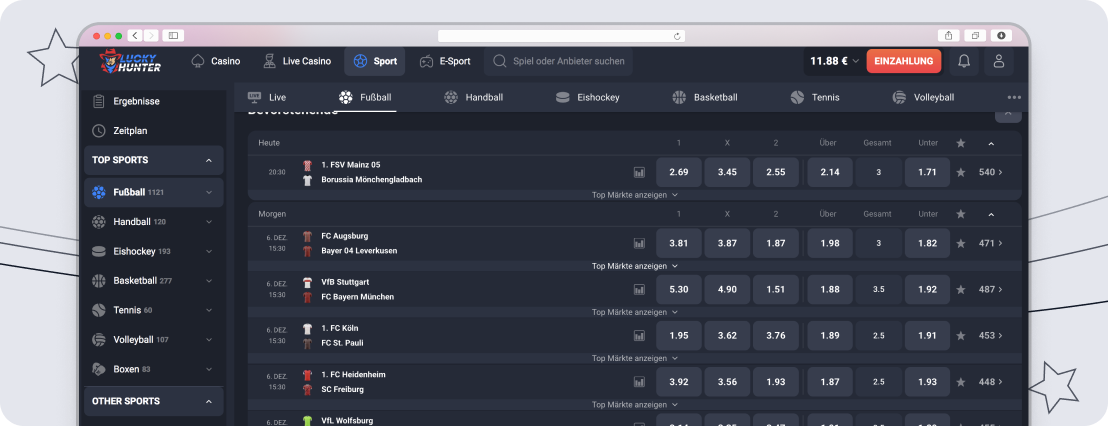
Task: Open statistics icon for Stuttgart vs Bayern München
Action: pyautogui.click(x=639, y=289)
